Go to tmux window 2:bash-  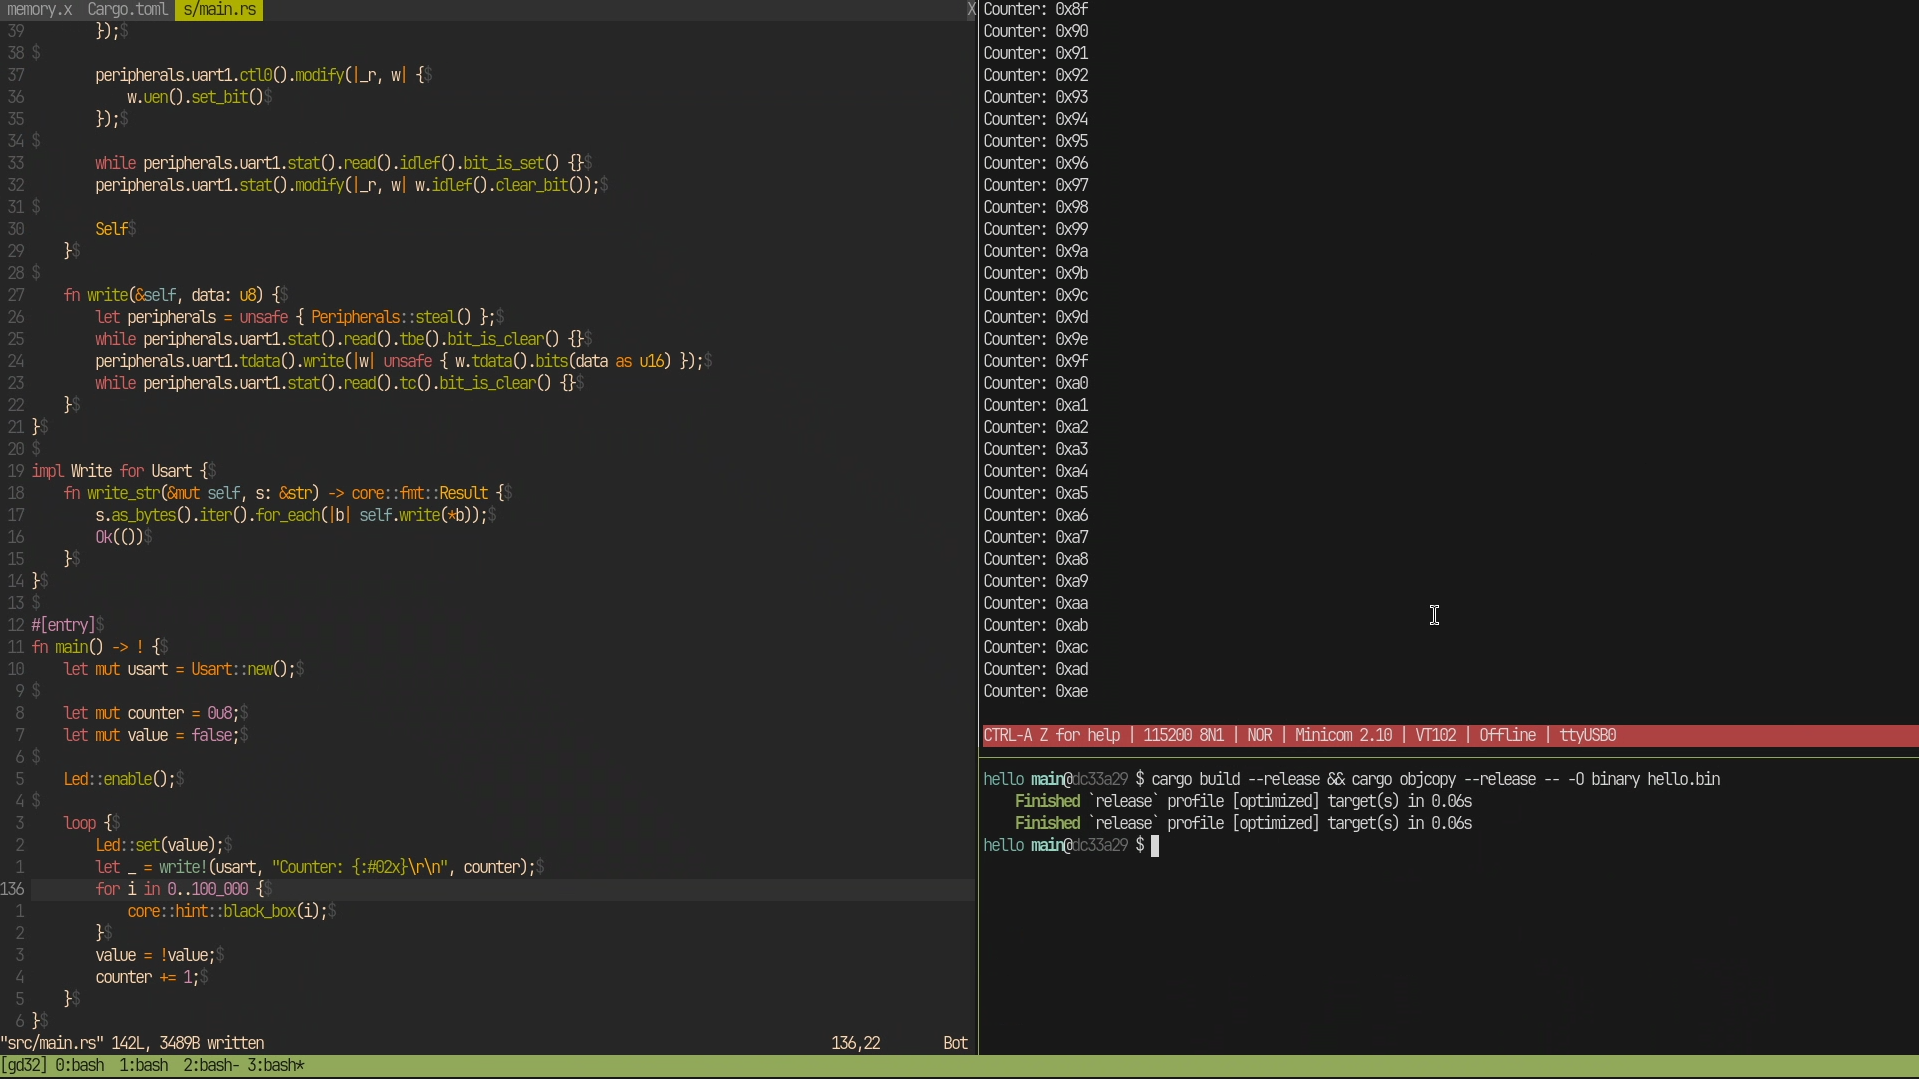click(211, 1066)
